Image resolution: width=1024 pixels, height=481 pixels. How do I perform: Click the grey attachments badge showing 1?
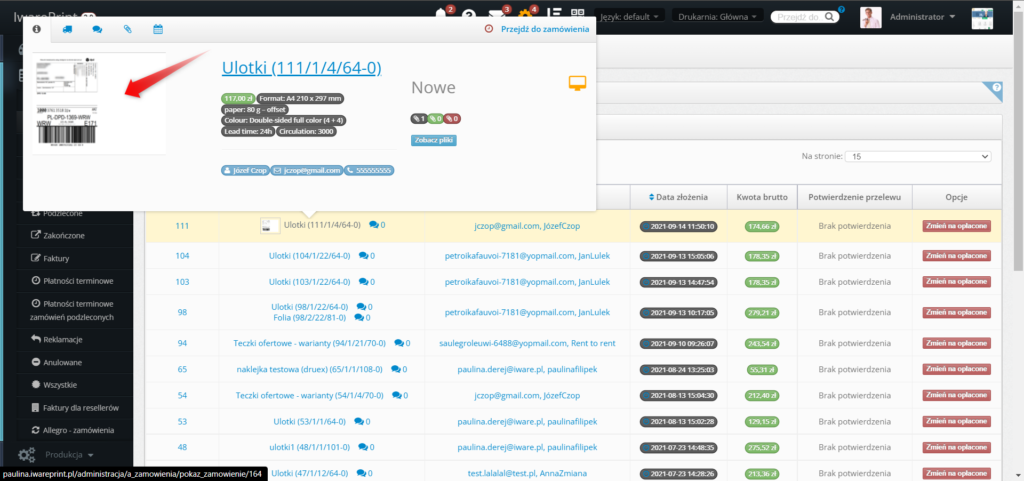pyautogui.click(x=419, y=119)
